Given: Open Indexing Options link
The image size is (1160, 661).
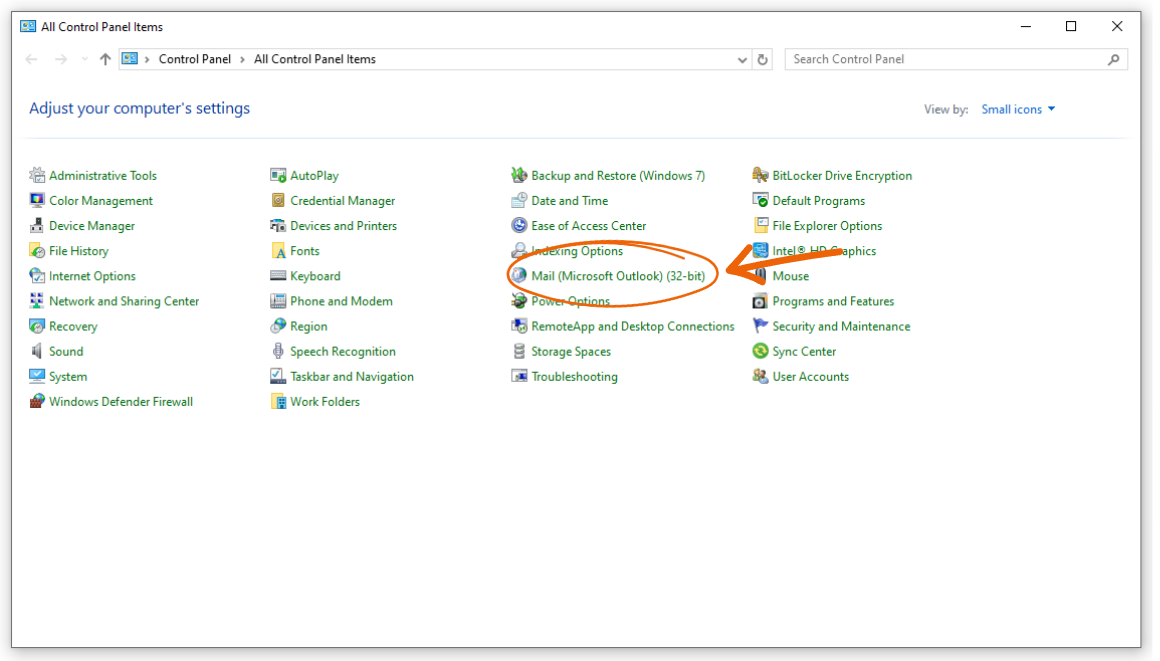Looking at the screenshot, I should click(x=577, y=251).
